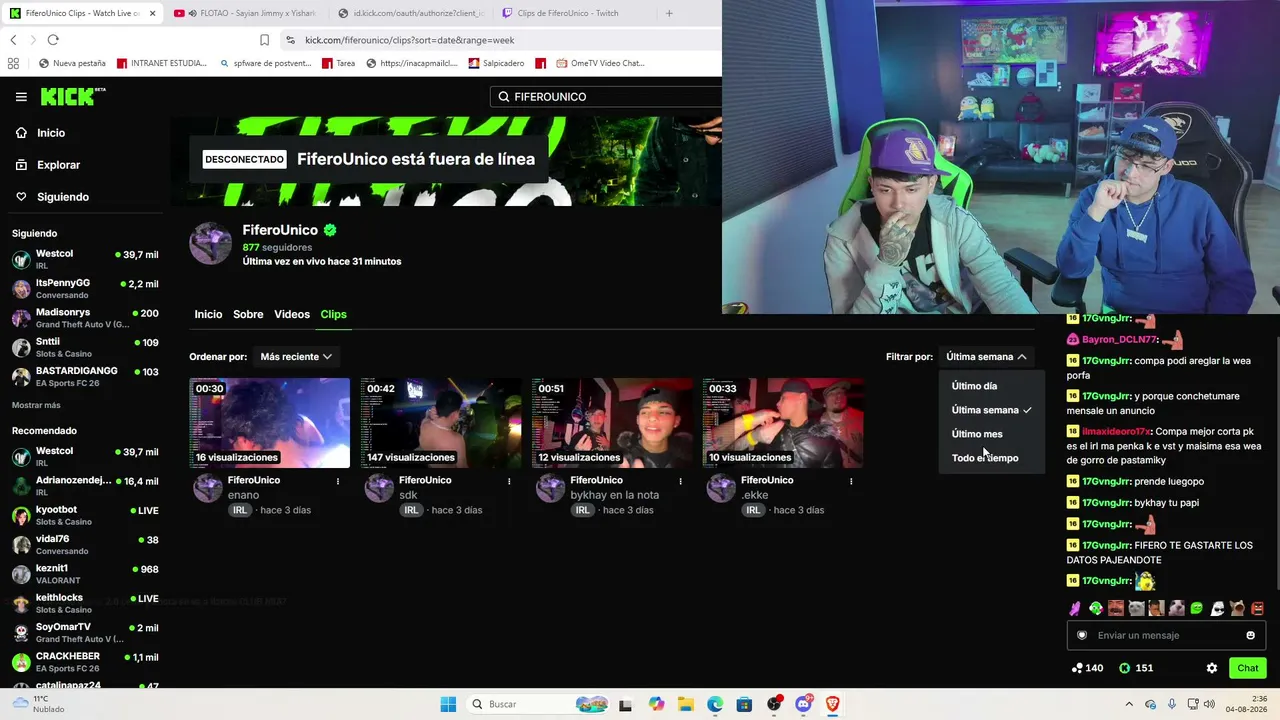Open the ItsPennyGG channel in the sidebar

pyautogui.click(x=85, y=289)
